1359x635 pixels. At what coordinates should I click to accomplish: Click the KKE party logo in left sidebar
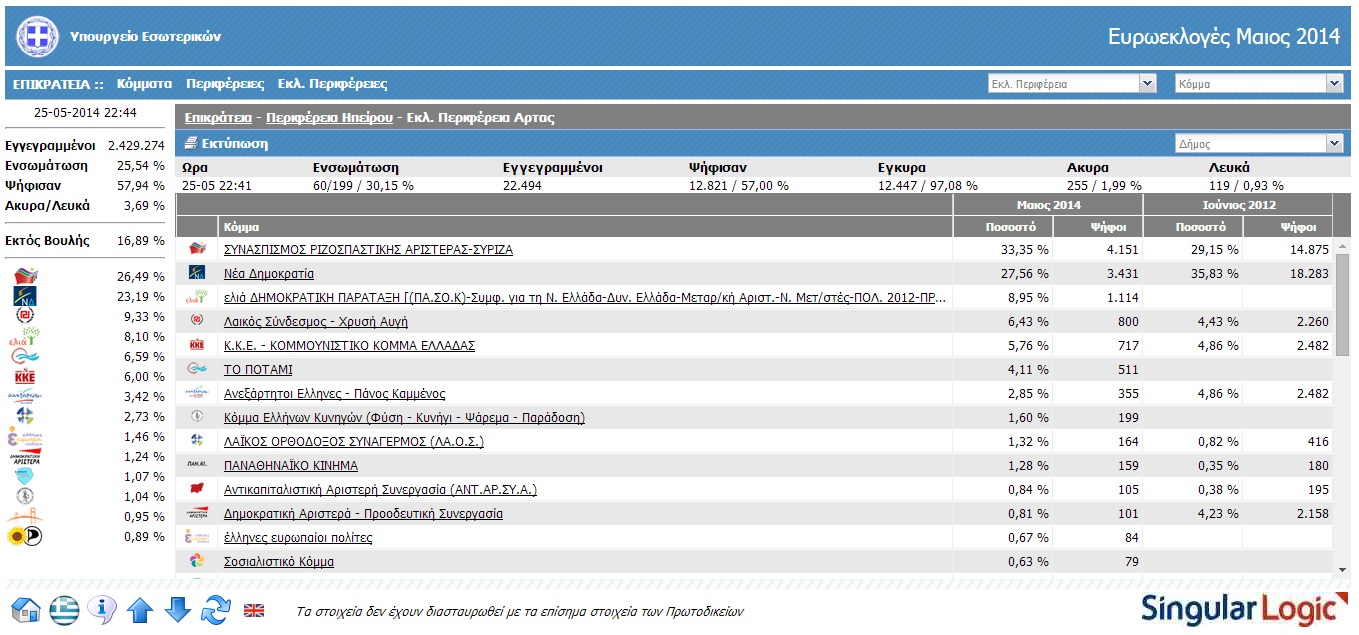coord(25,377)
